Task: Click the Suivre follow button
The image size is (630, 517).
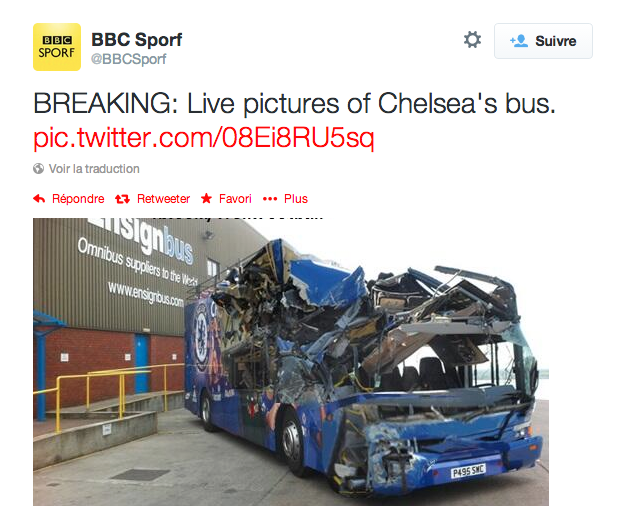Action: pos(543,41)
